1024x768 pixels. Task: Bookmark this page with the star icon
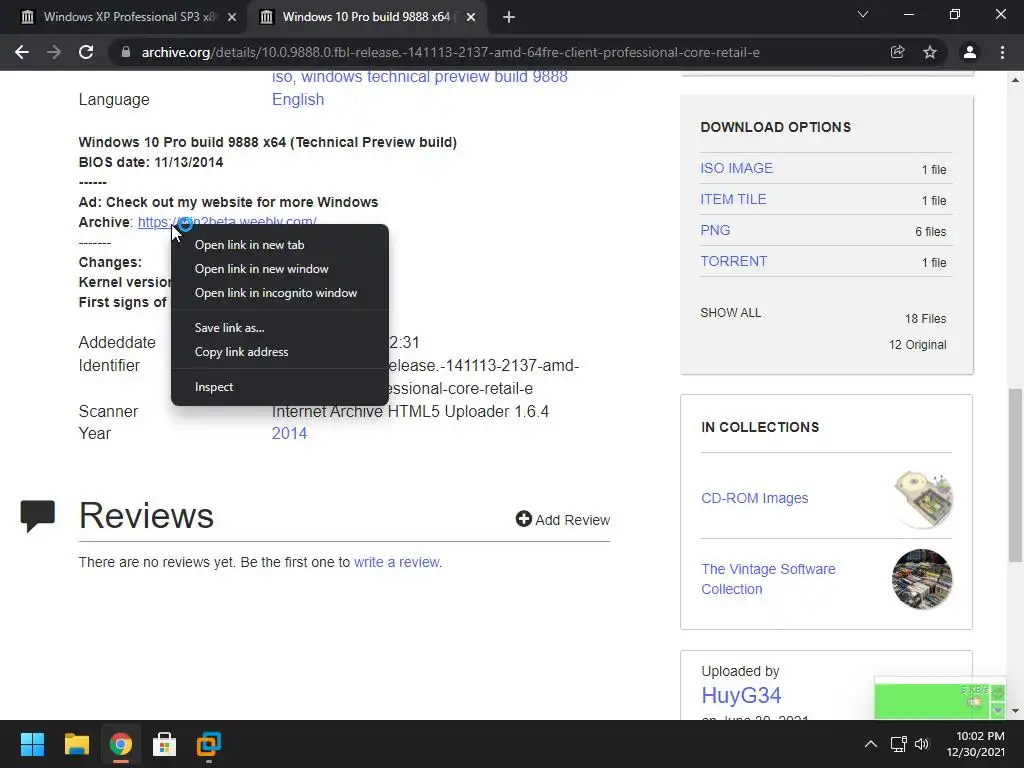click(930, 52)
